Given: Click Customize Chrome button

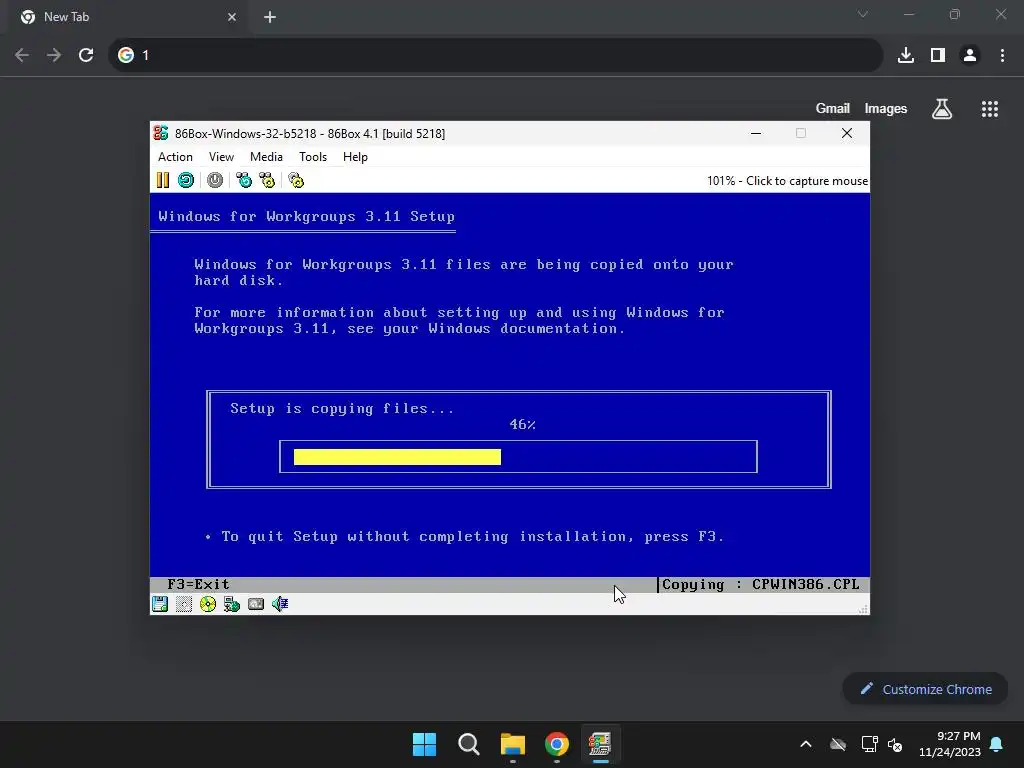Looking at the screenshot, I should (x=925, y=689).
